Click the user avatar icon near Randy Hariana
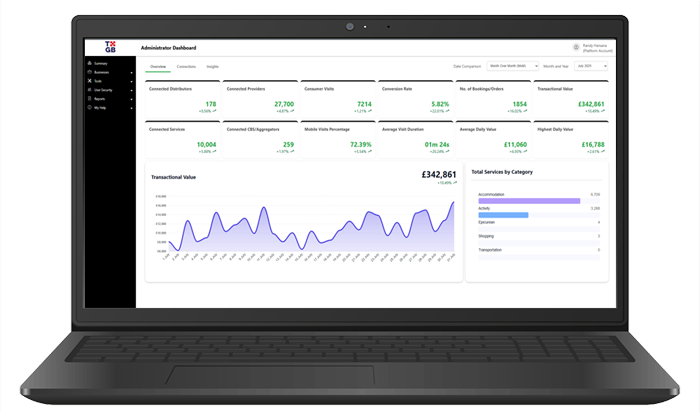Screen dimensions: 700x414 click(576, 47)
